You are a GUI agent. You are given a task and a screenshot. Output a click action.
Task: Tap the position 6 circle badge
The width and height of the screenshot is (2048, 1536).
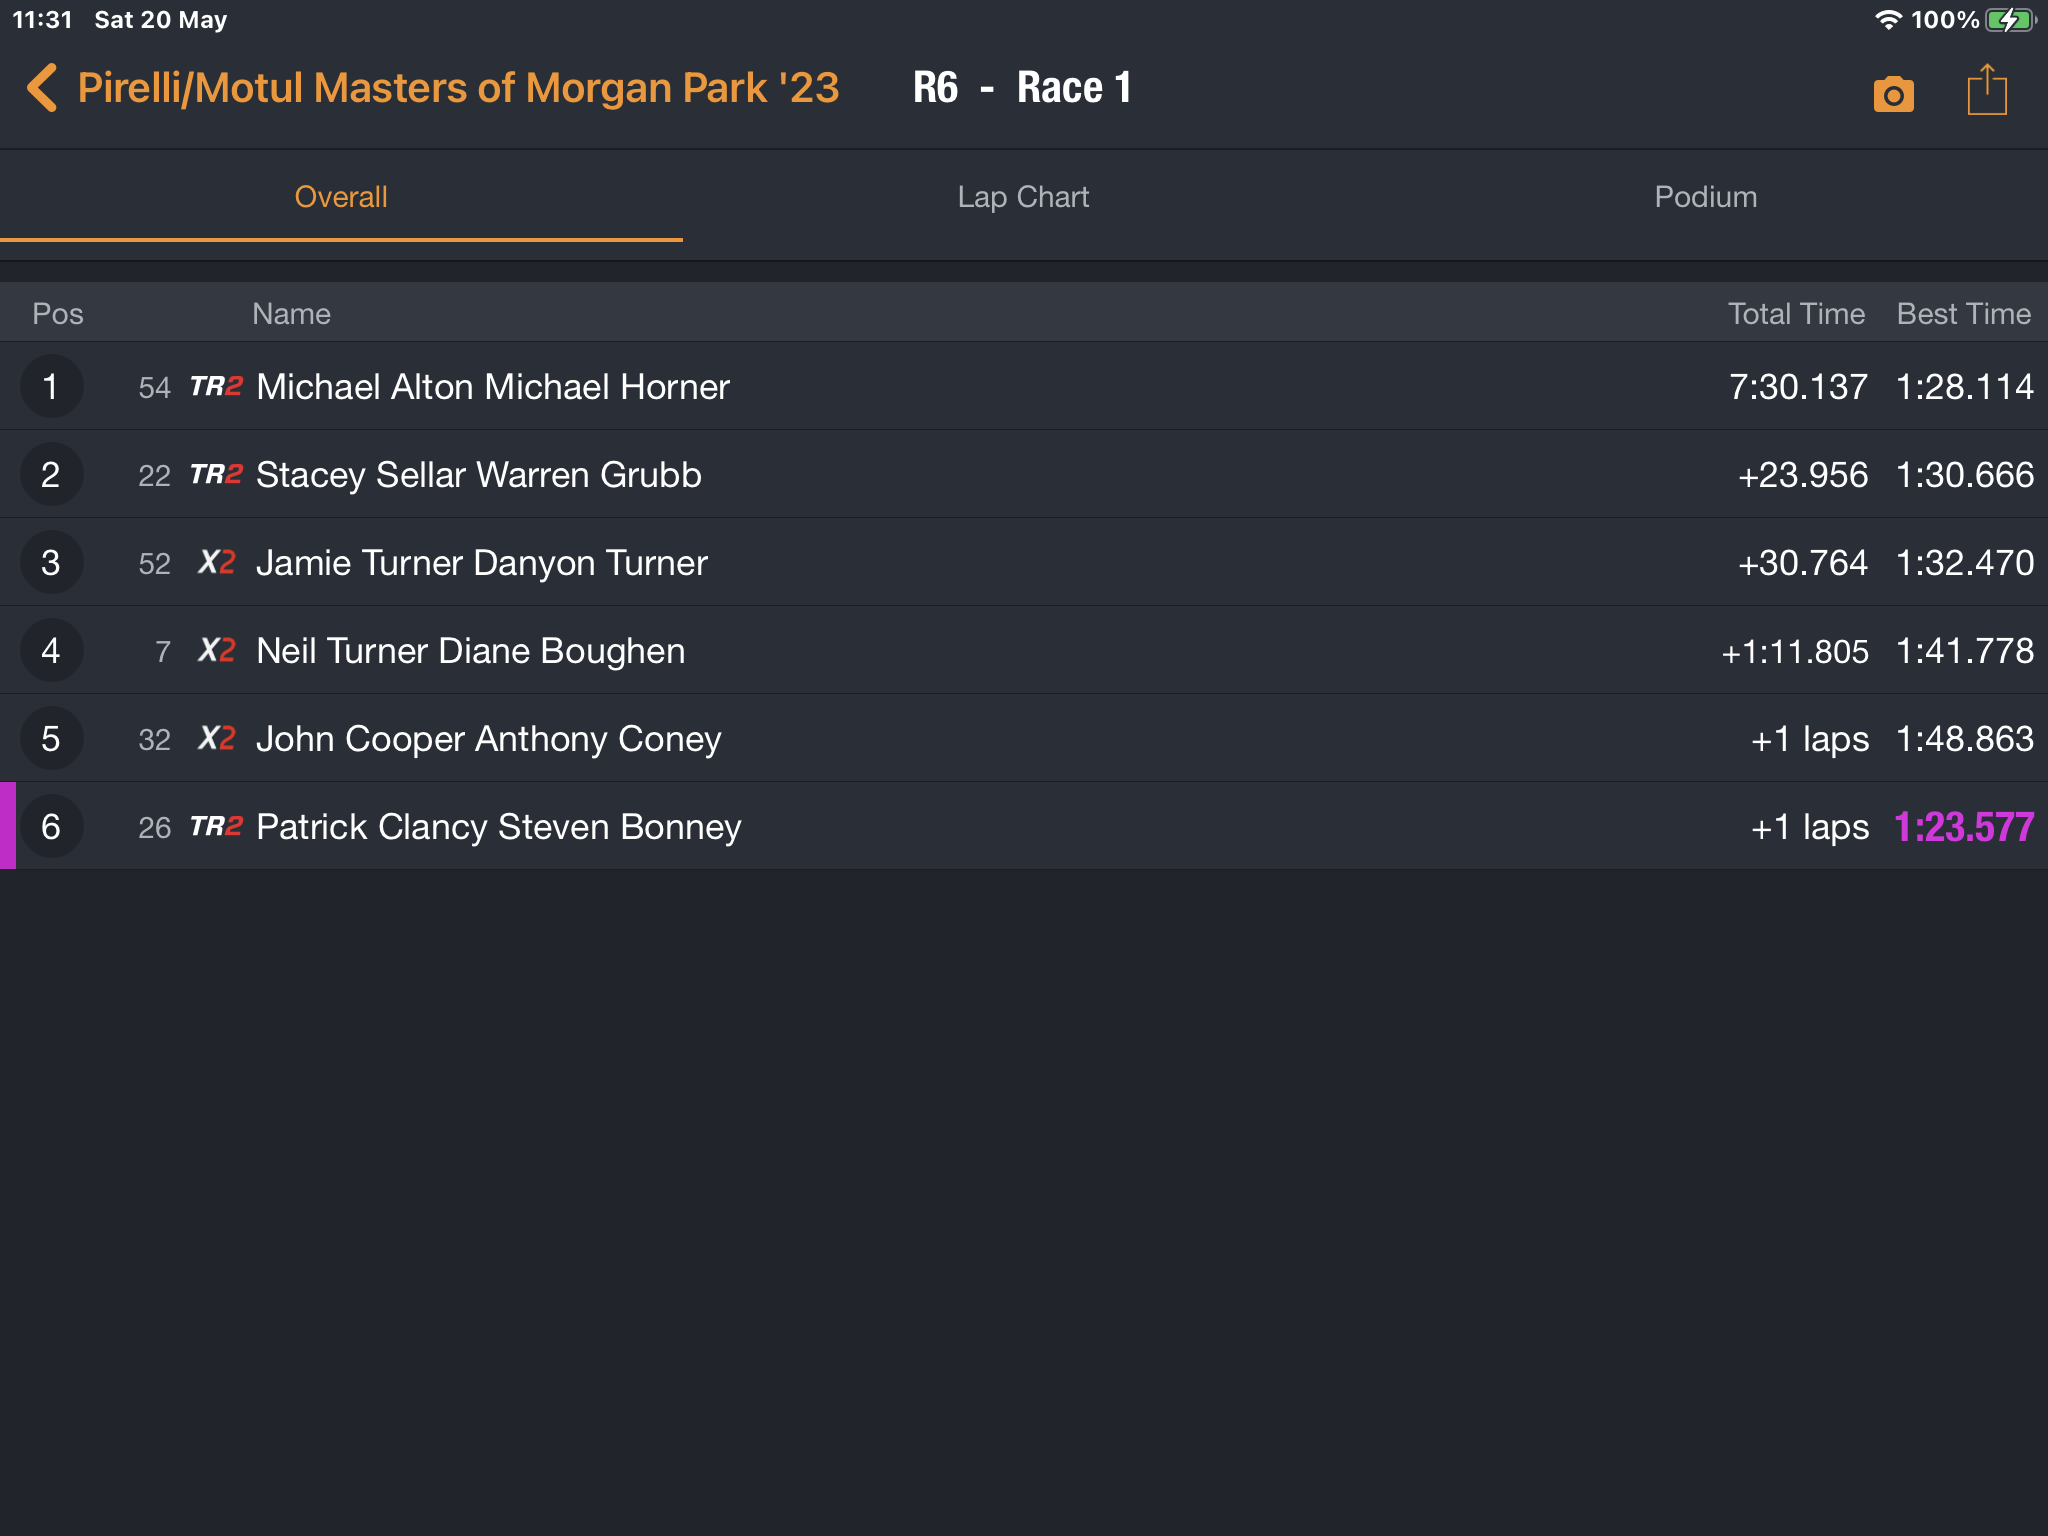point(51,827)
